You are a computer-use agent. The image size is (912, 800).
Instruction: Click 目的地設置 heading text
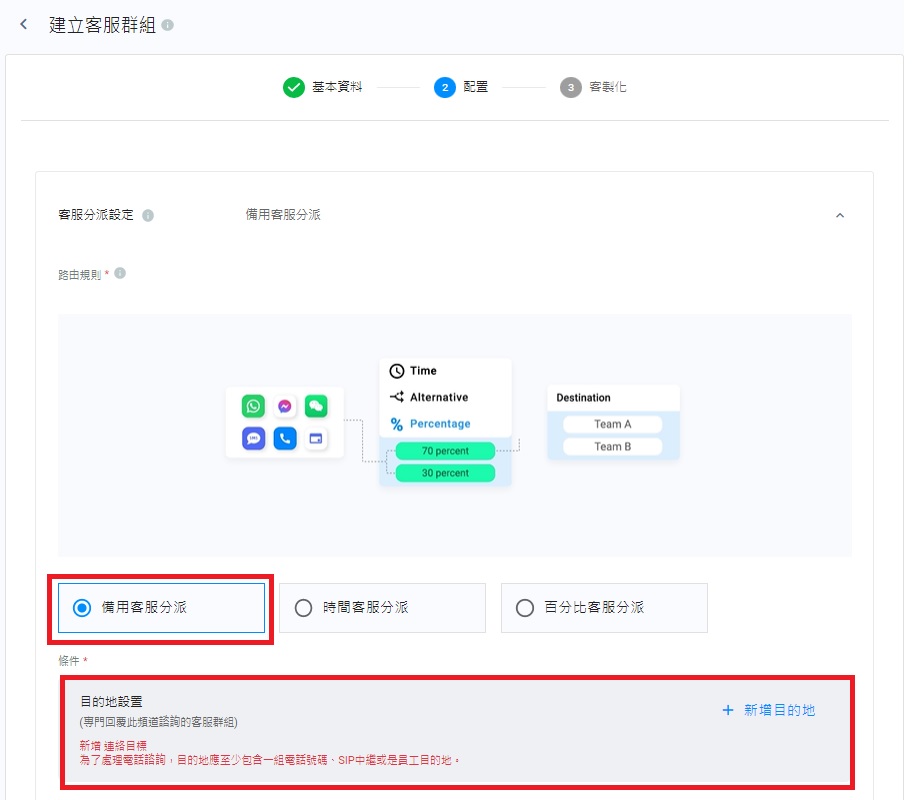111,702
